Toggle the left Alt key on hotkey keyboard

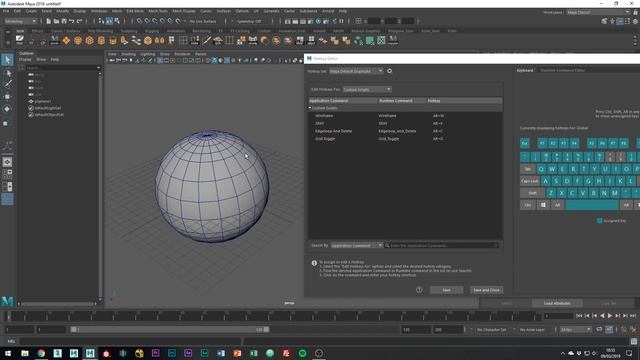tap(557, 205)
